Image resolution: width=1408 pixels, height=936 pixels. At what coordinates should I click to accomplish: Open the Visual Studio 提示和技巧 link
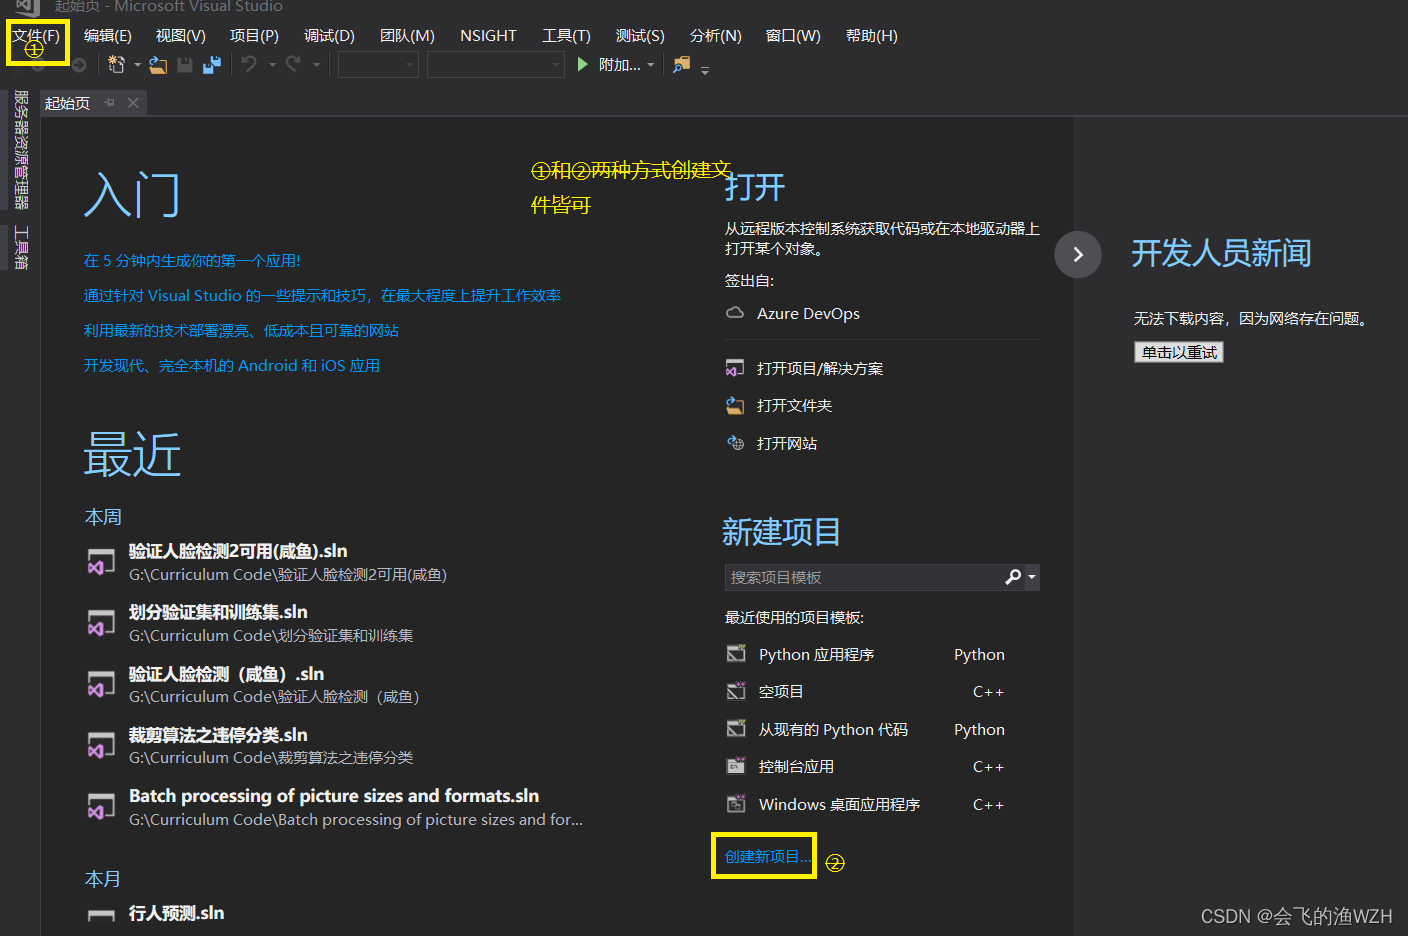(322, 296)
